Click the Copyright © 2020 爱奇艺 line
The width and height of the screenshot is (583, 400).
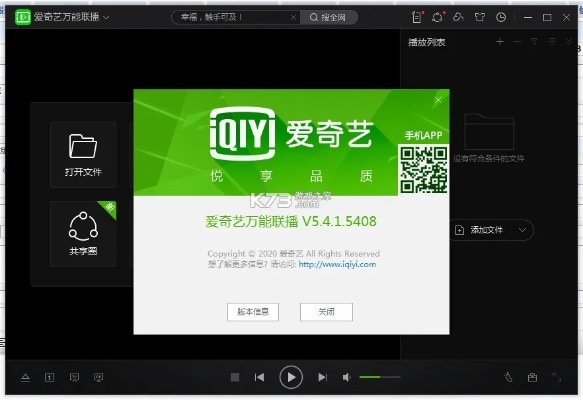click(293, 254)
